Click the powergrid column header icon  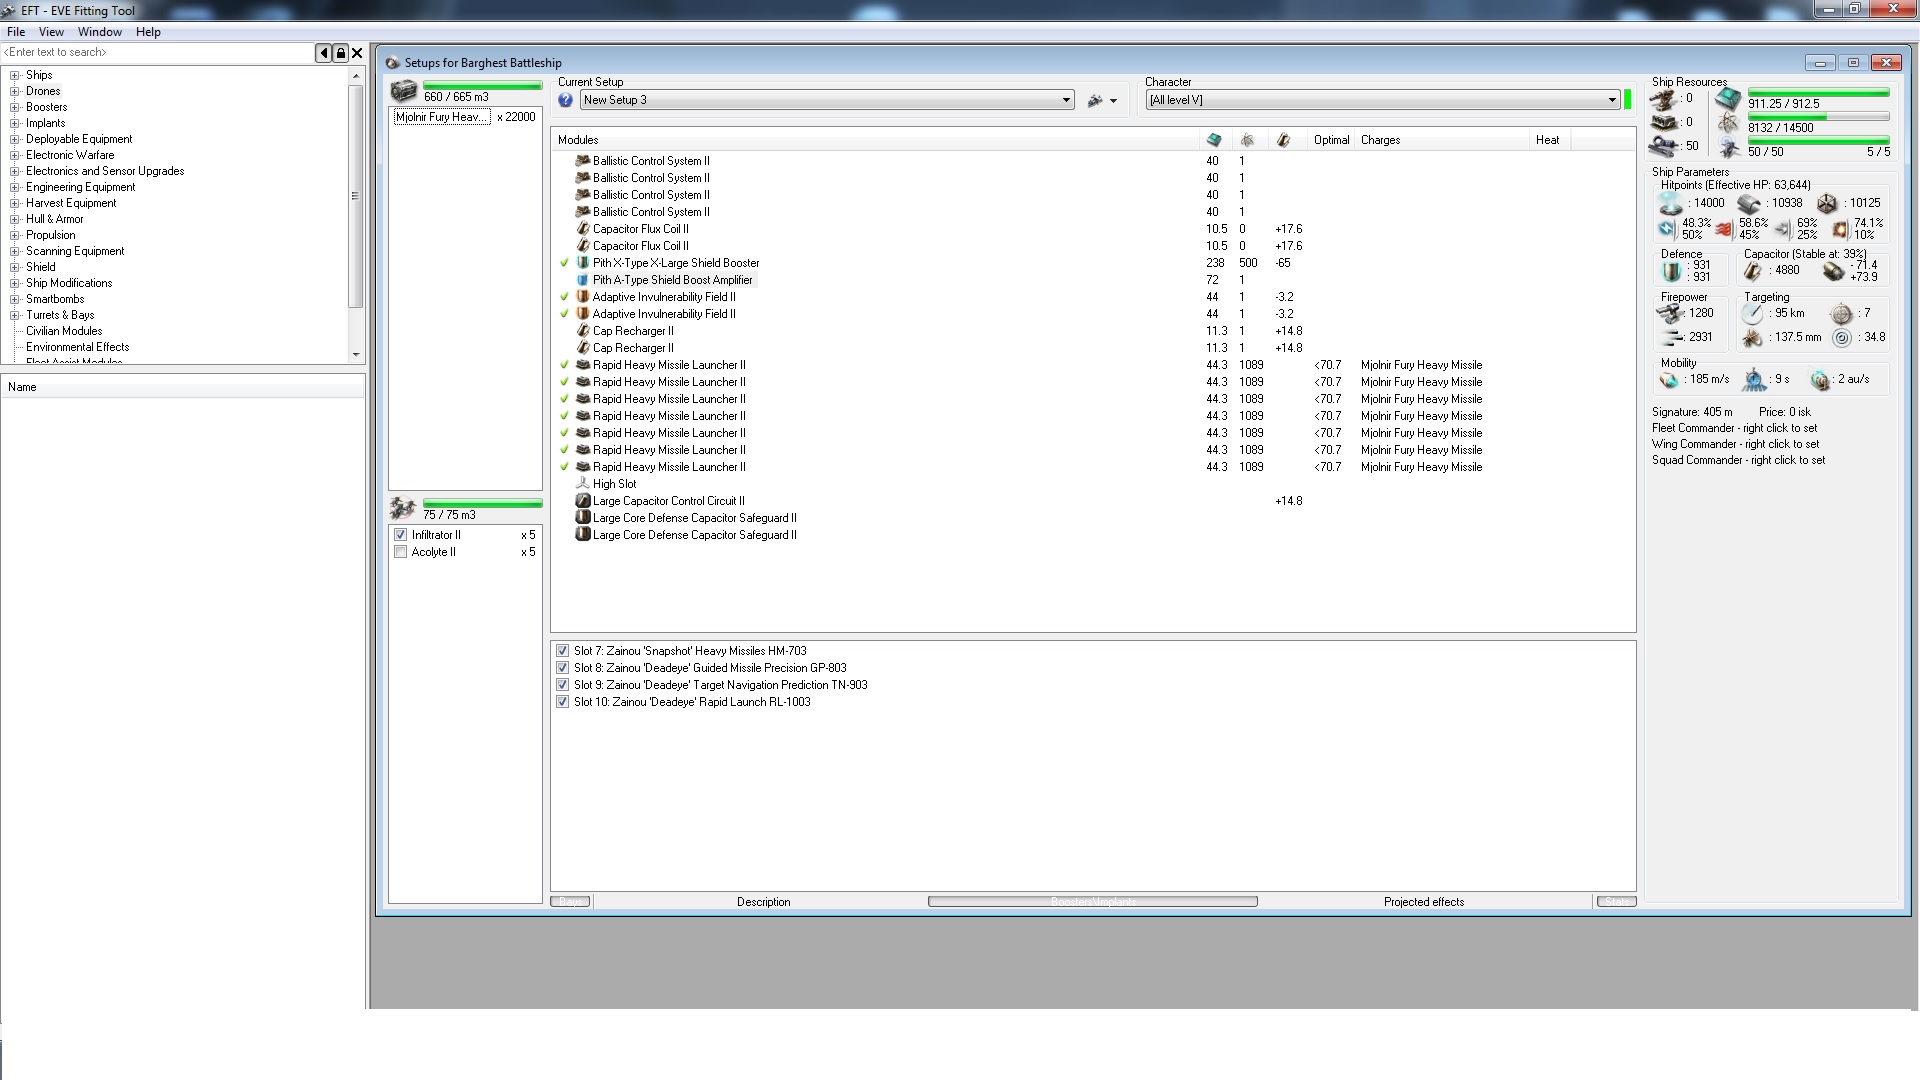point(1247,140)
